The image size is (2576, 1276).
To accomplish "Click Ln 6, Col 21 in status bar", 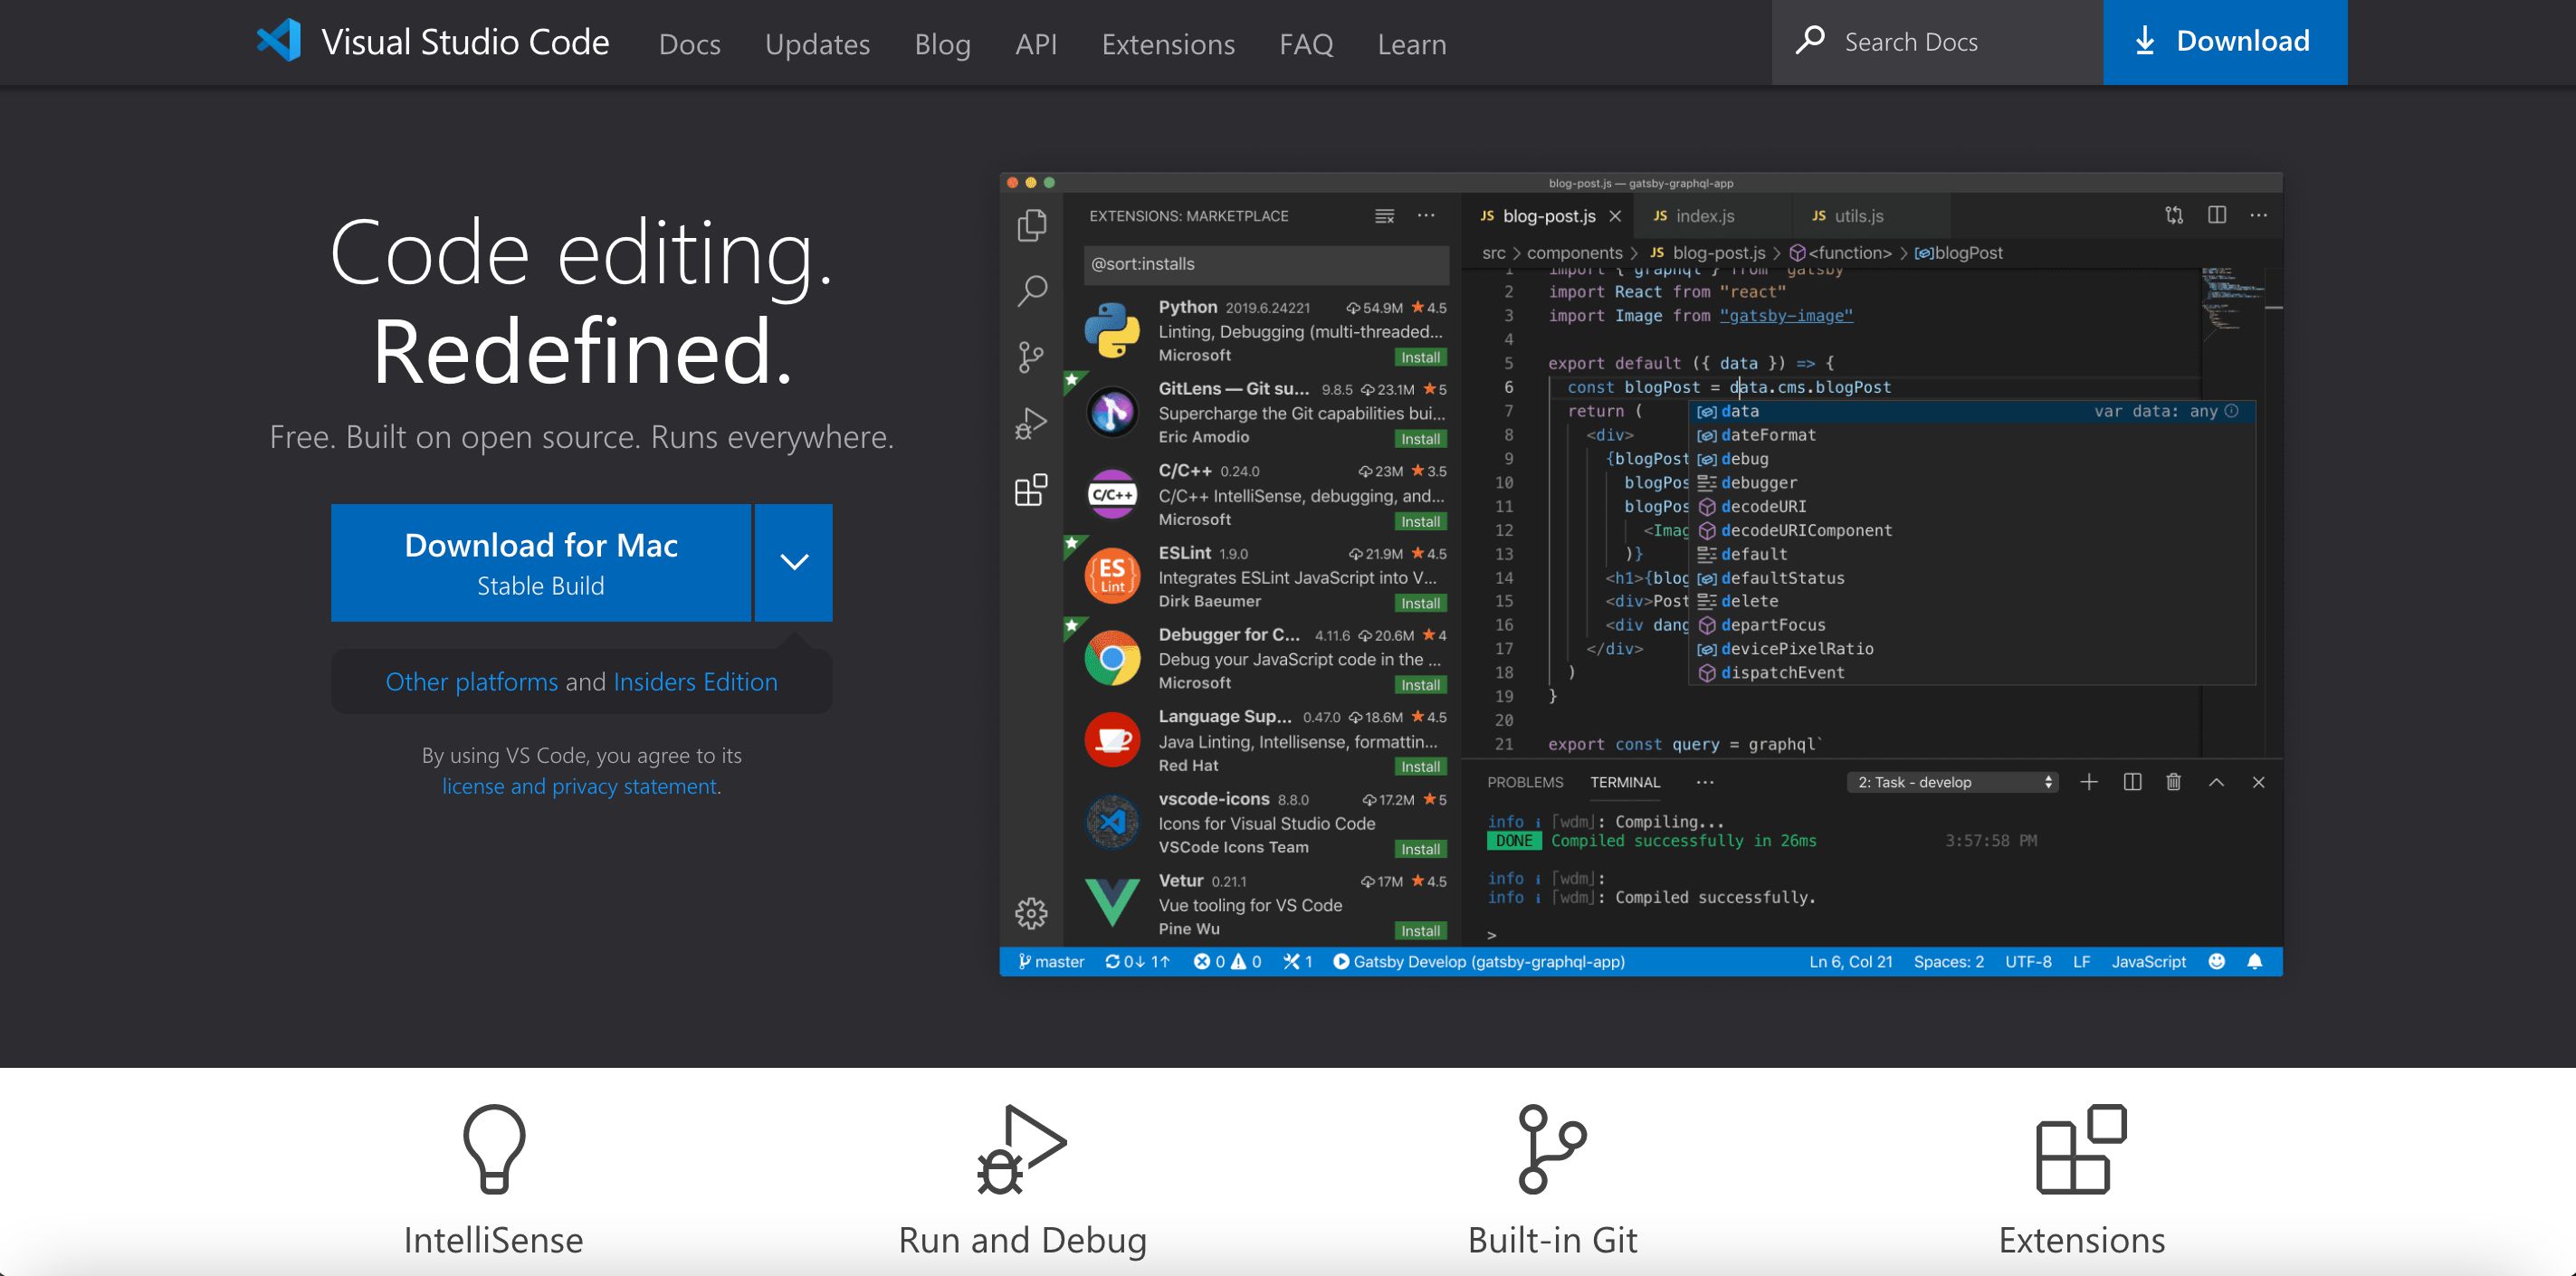I will tap(1851, 962).
